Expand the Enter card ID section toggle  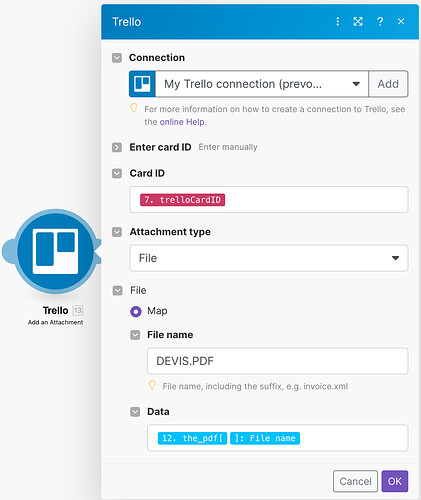[x=117, y=147]
